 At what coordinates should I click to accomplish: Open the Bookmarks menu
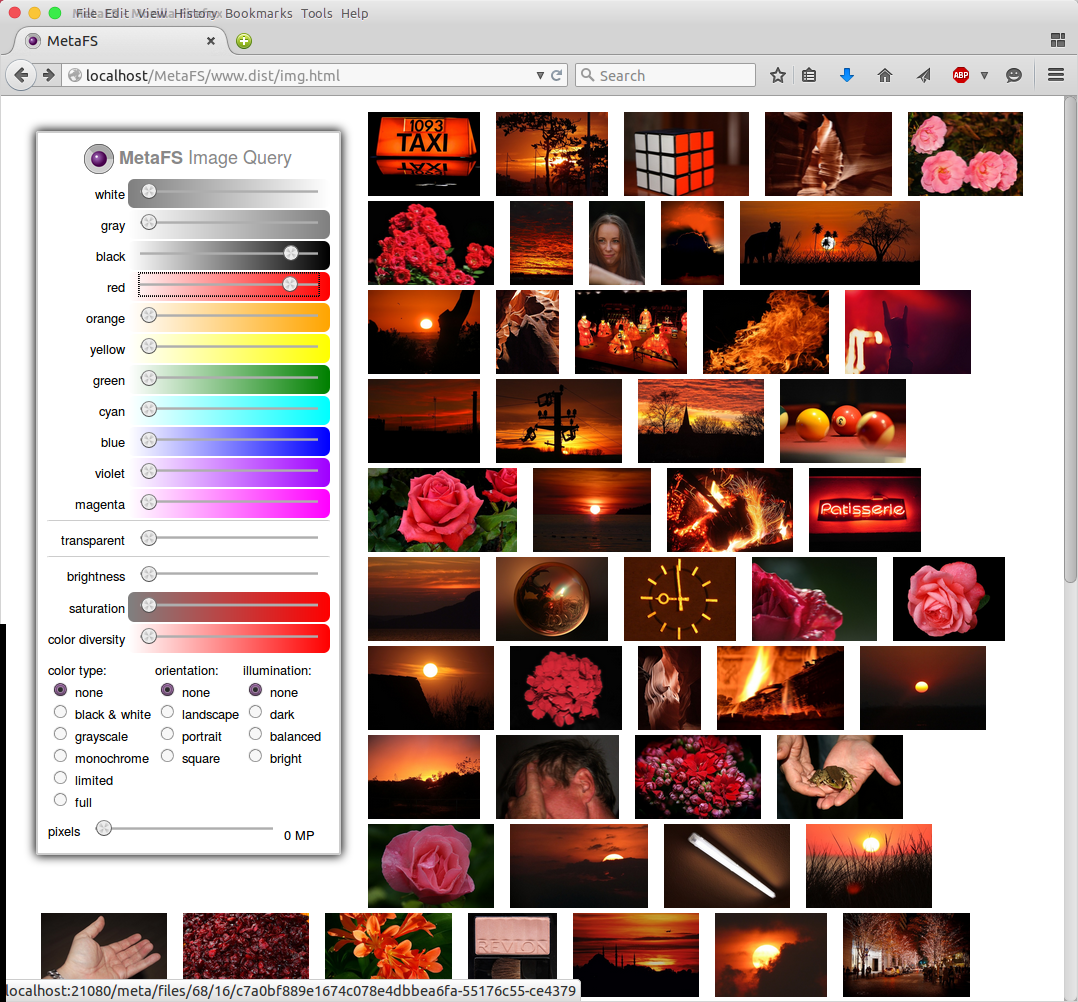click(258, 14)
